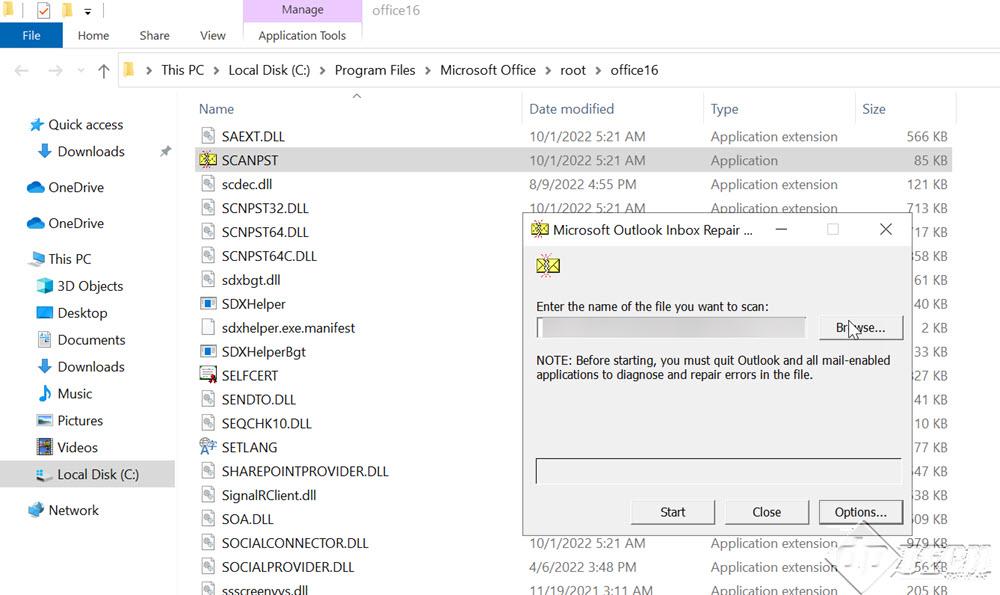Select SENDTO.DLL in the file list

click(x=258, y=399)
